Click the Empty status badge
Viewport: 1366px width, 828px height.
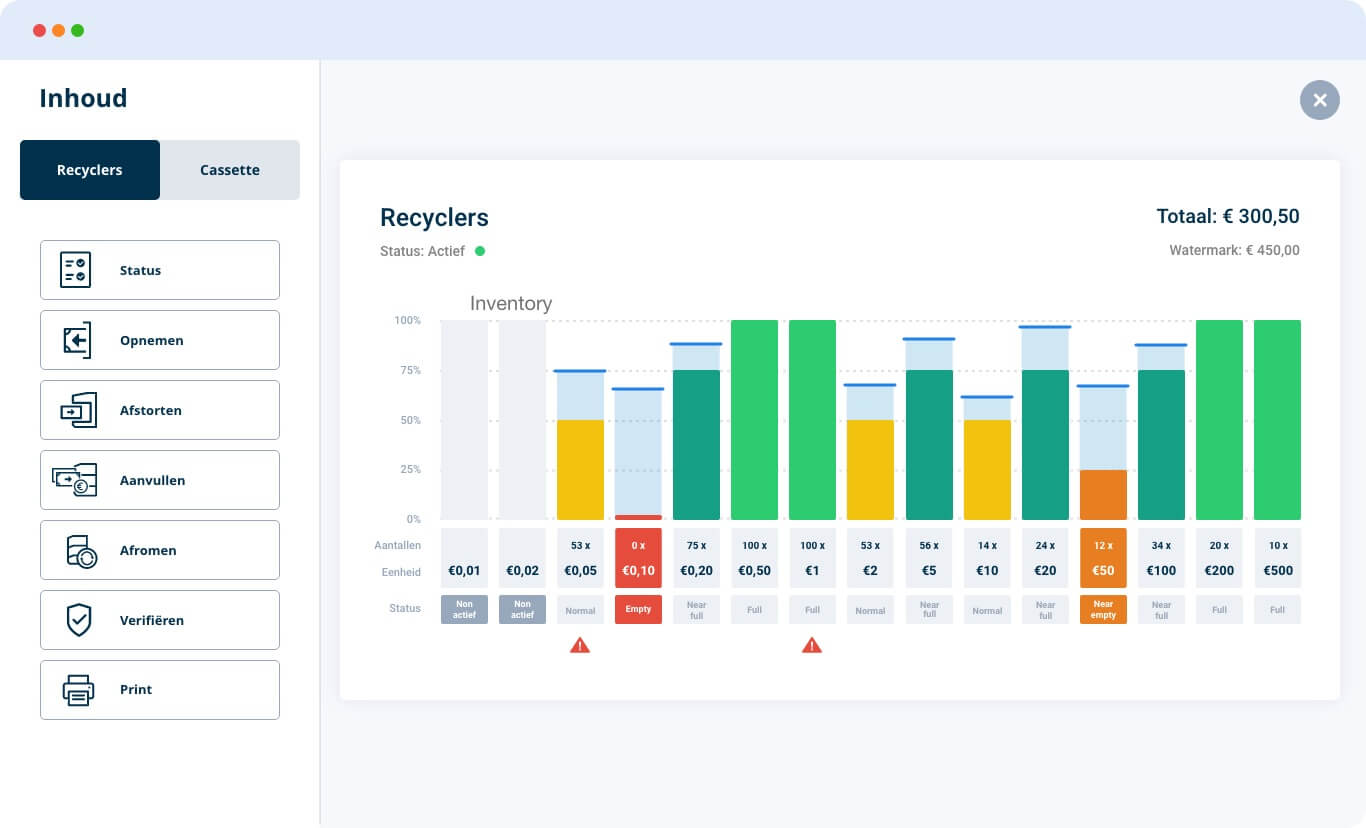point(638,609)
